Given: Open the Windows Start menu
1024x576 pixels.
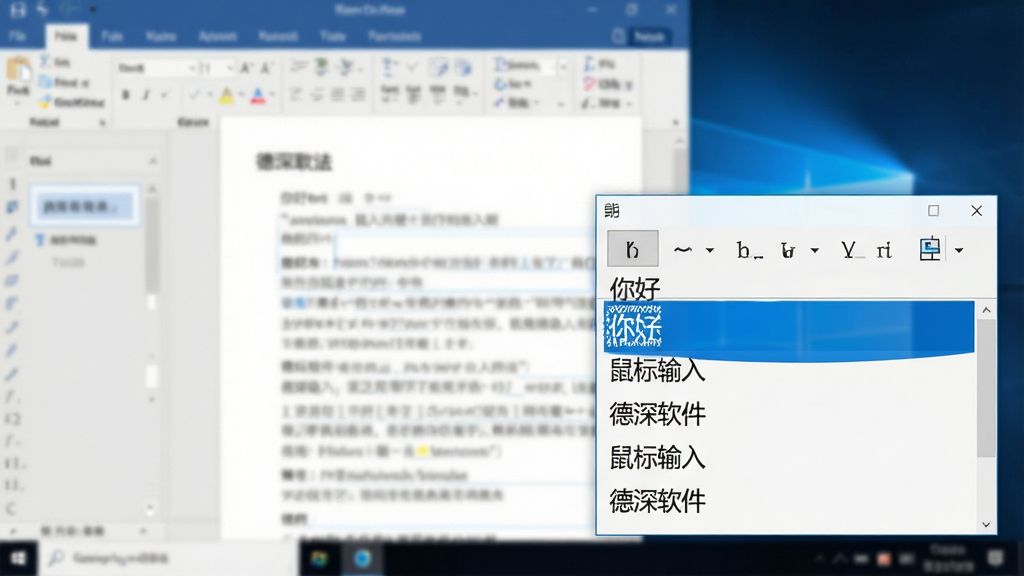Looking at the screenshot, I should [x=18, y=558].
